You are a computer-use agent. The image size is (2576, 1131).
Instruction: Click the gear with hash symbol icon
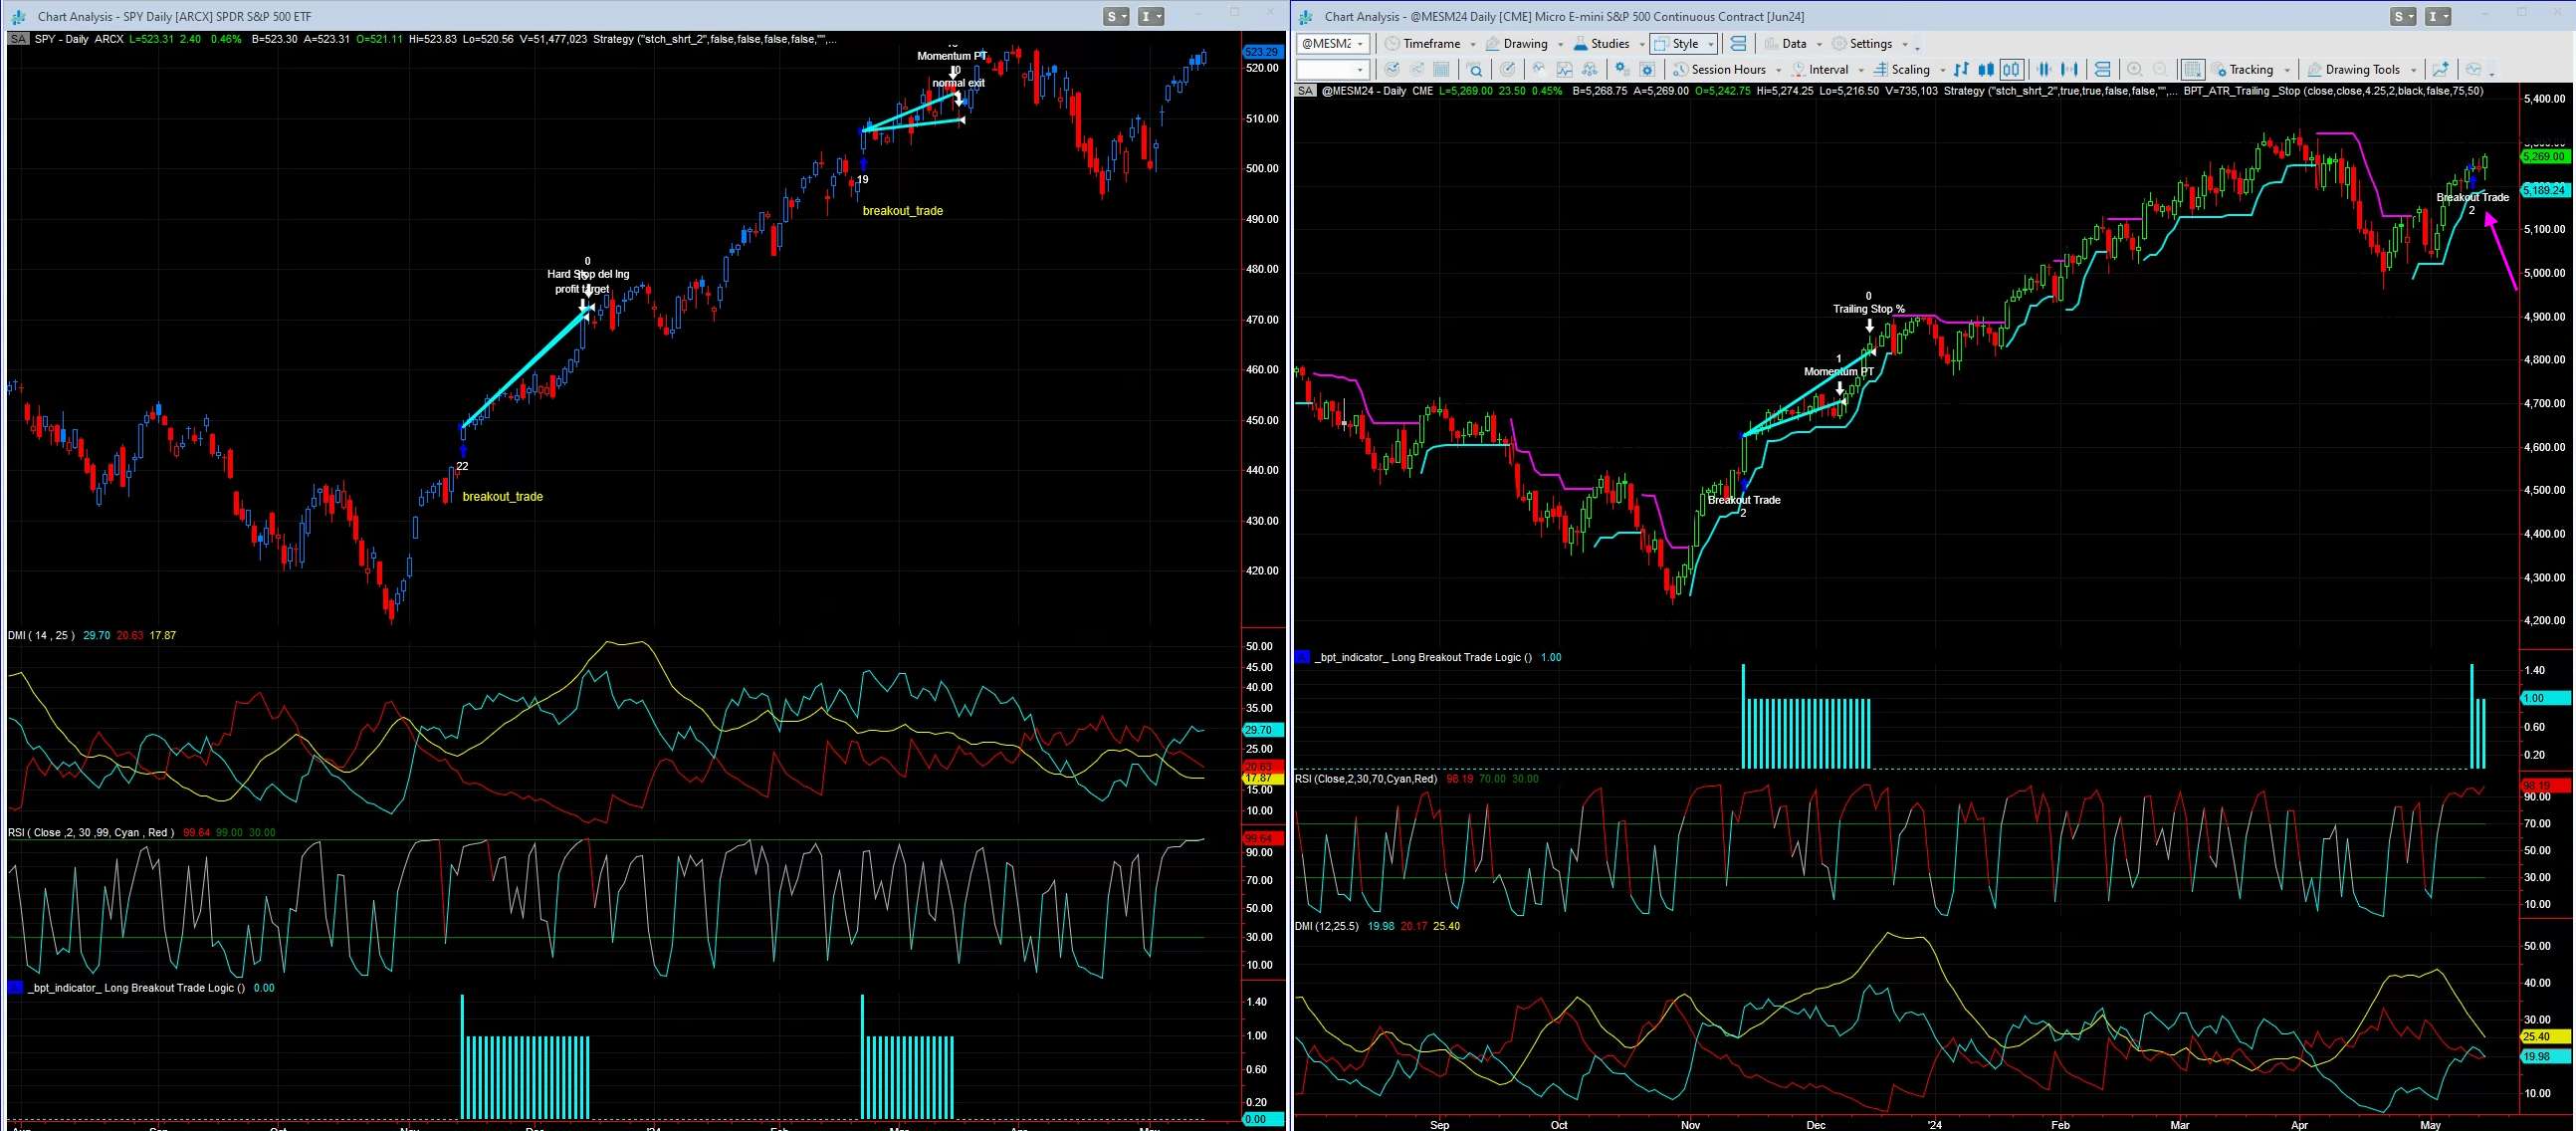click(x=1622, y=69)
